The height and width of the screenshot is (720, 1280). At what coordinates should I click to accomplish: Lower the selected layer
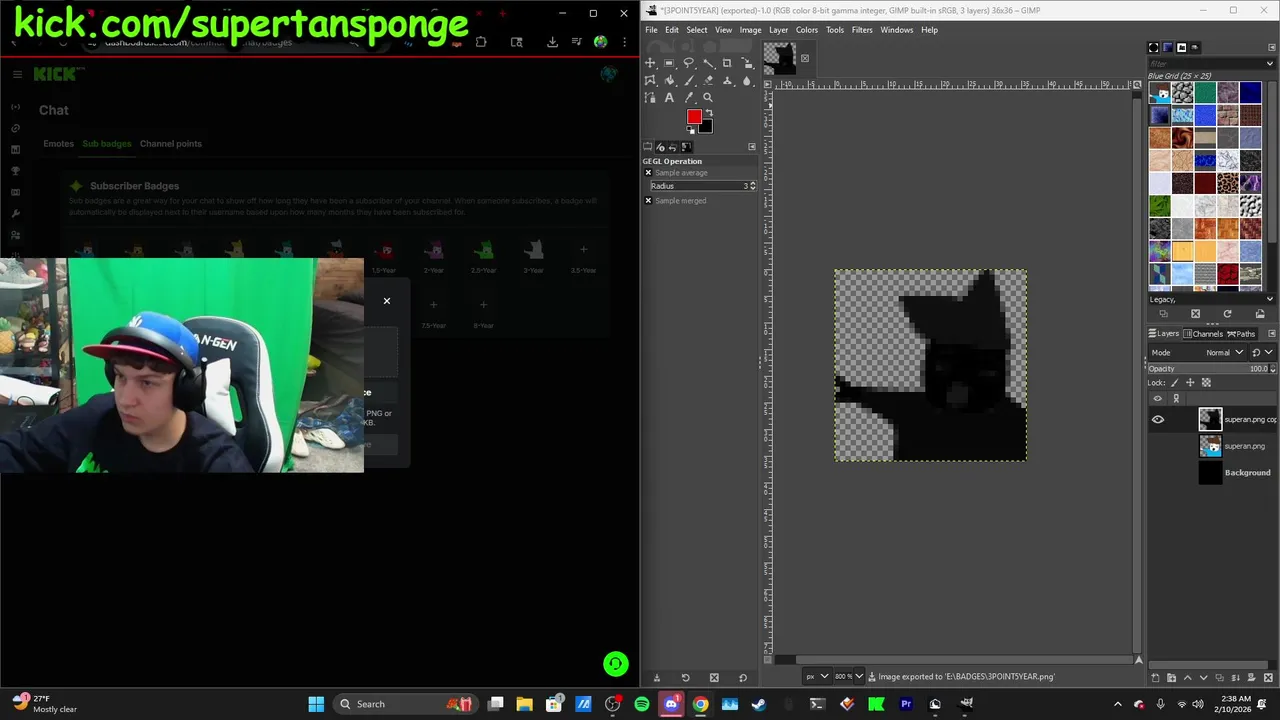[1204, 677]
